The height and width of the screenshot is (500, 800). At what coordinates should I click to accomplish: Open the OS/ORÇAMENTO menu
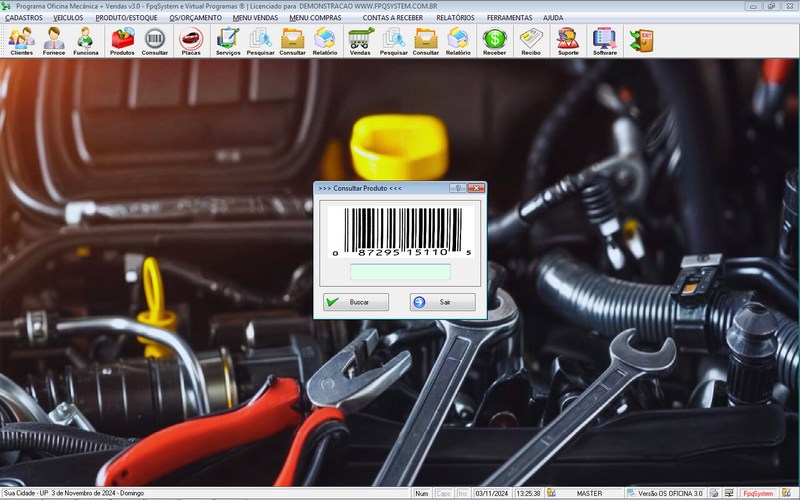tap(195, 17)
